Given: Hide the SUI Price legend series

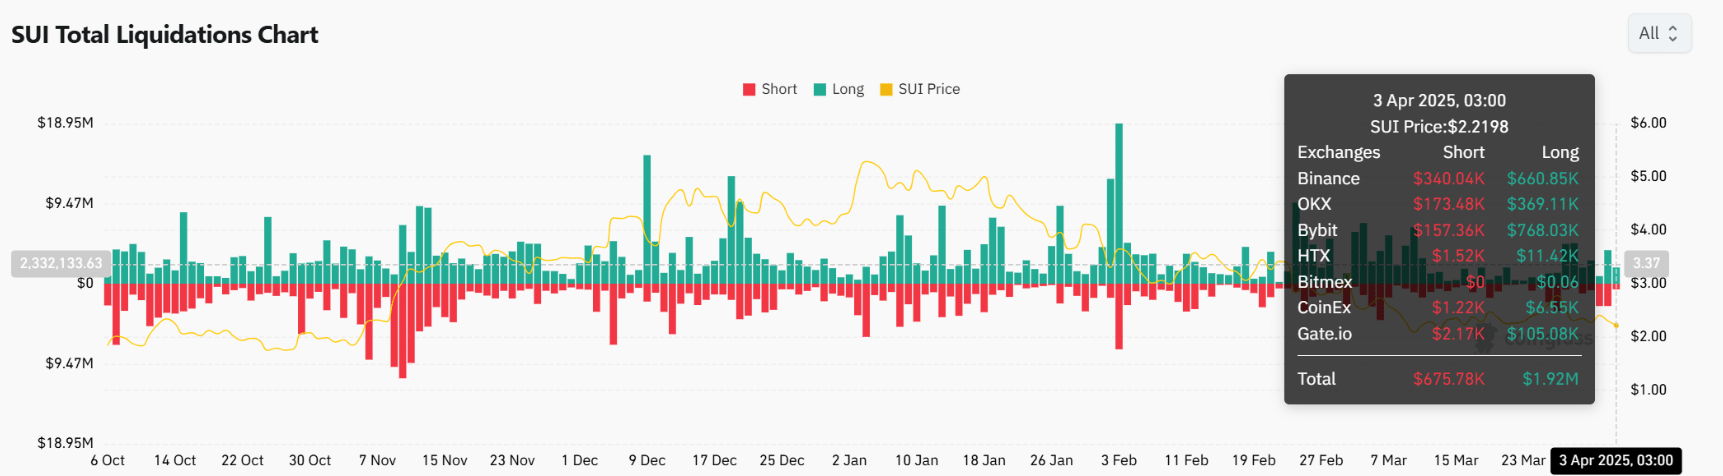Looking at the screenshot, I should tap(928, 89).
